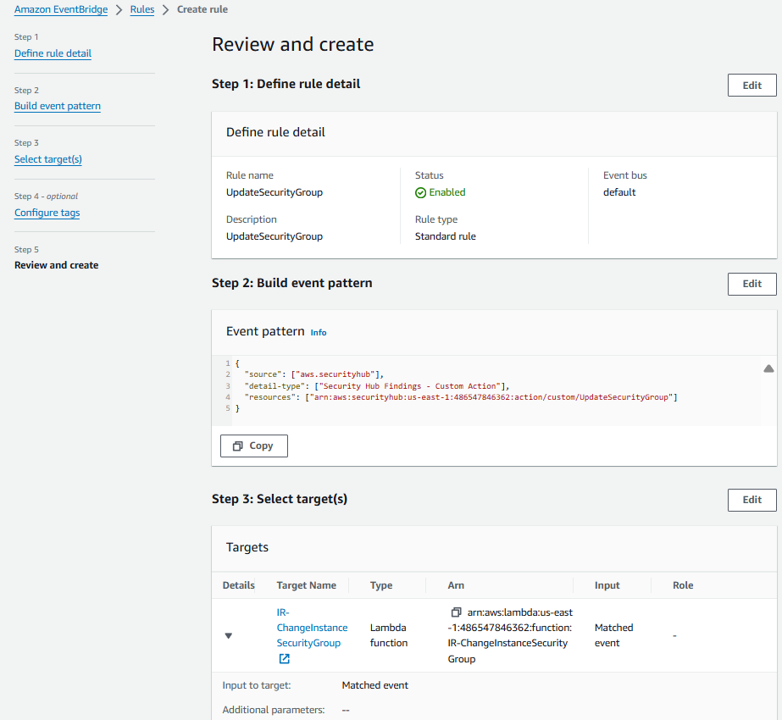Open Select target(s) step link
Viewport: 782px width, 720px height.
click(48, 159)
